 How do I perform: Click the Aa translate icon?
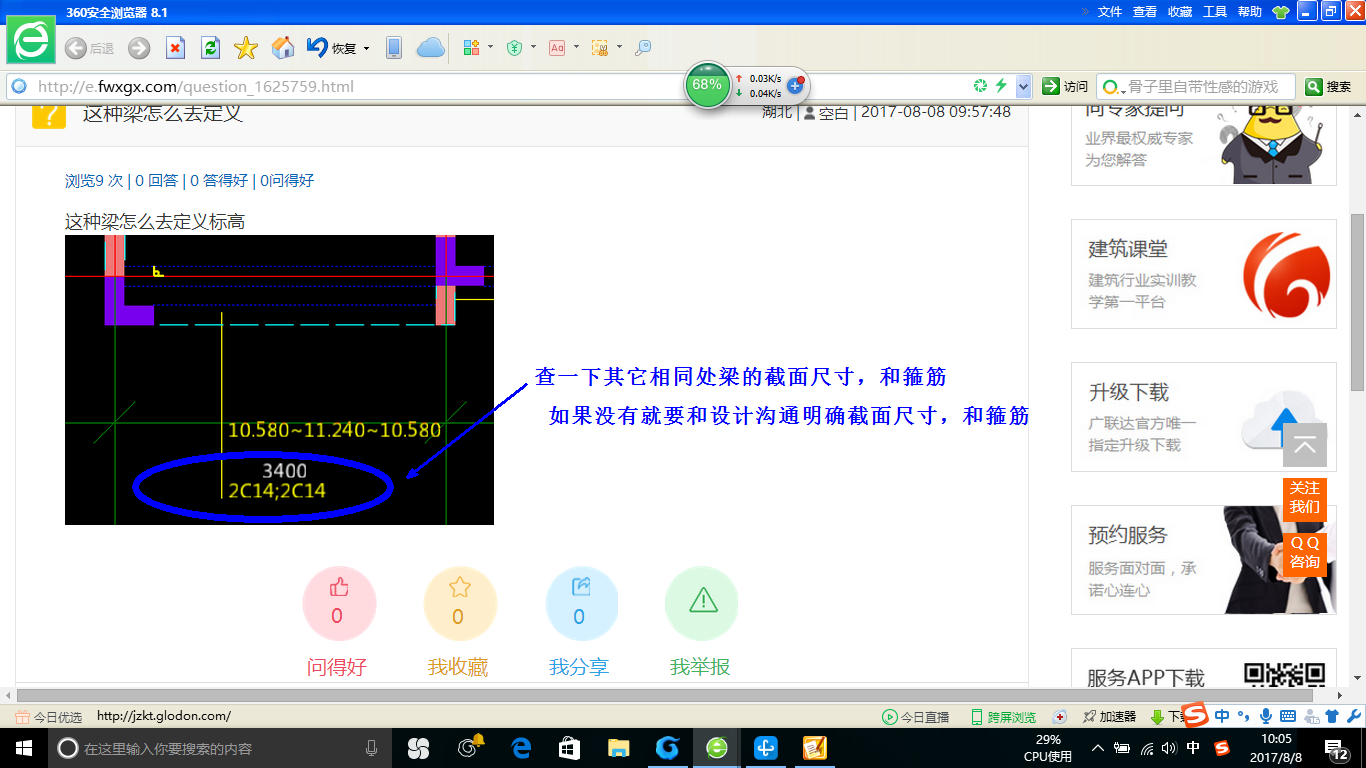(557, 48)
